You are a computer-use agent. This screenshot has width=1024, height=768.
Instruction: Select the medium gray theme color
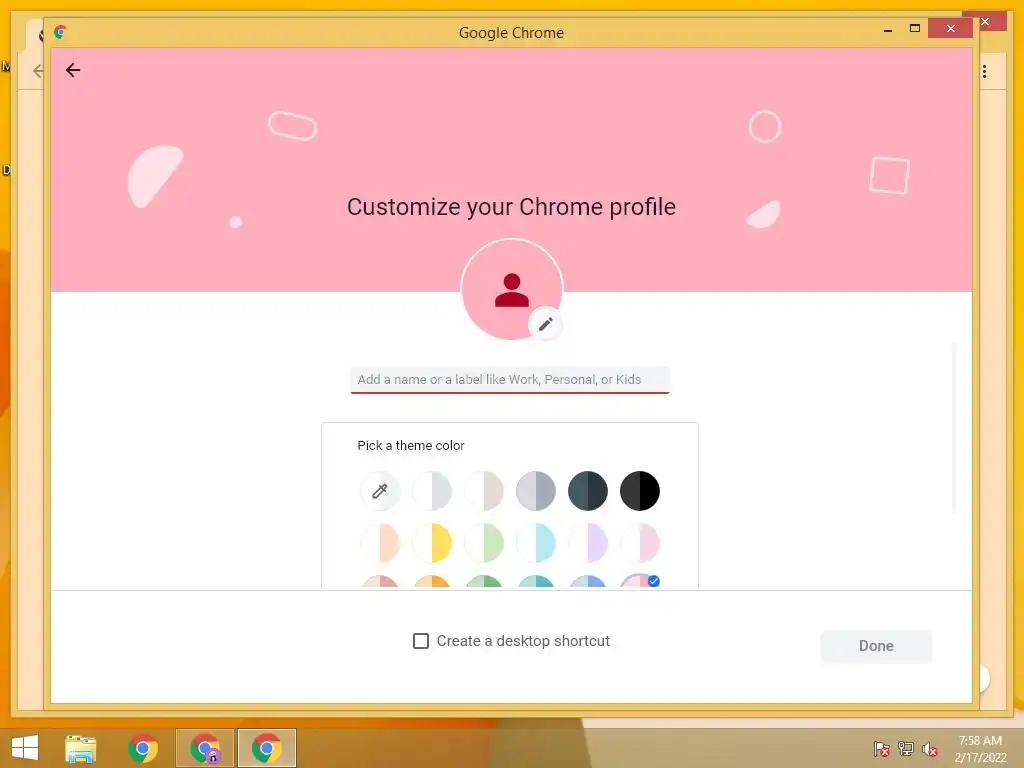(x=536, y=490)
